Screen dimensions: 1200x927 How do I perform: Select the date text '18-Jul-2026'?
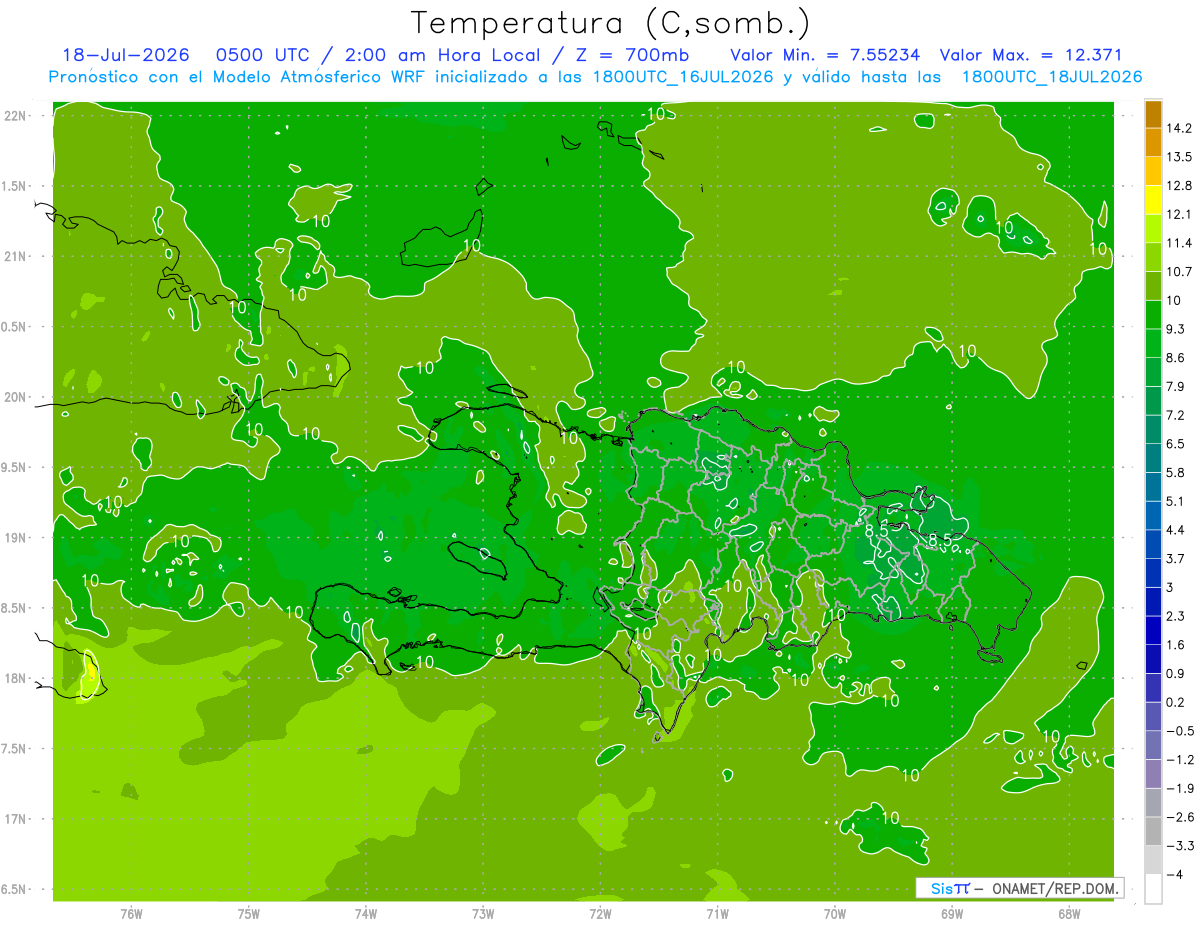click(125, 55)
